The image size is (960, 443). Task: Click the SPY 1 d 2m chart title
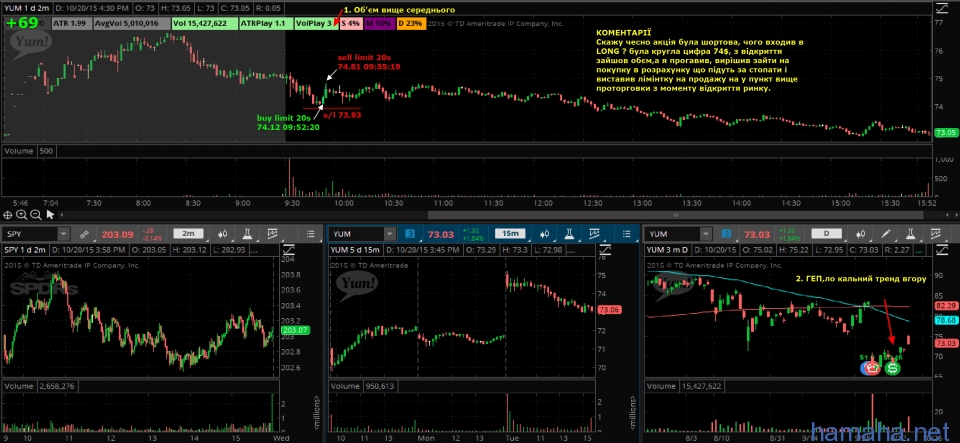[25, 250]
